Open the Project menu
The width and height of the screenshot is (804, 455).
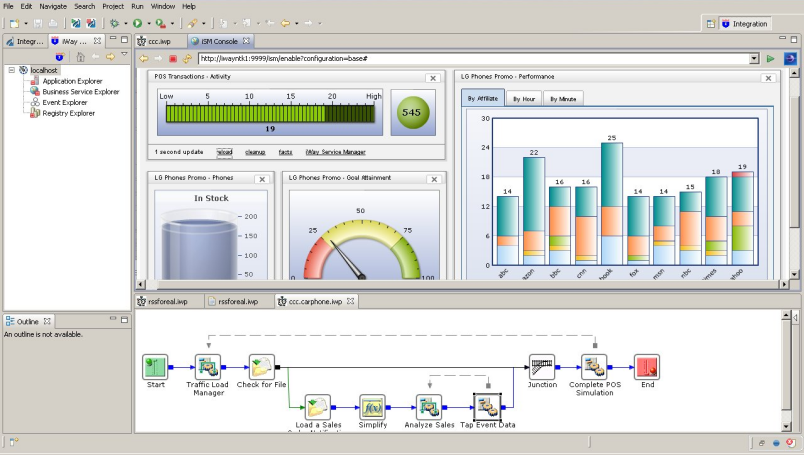pos(112,6)
